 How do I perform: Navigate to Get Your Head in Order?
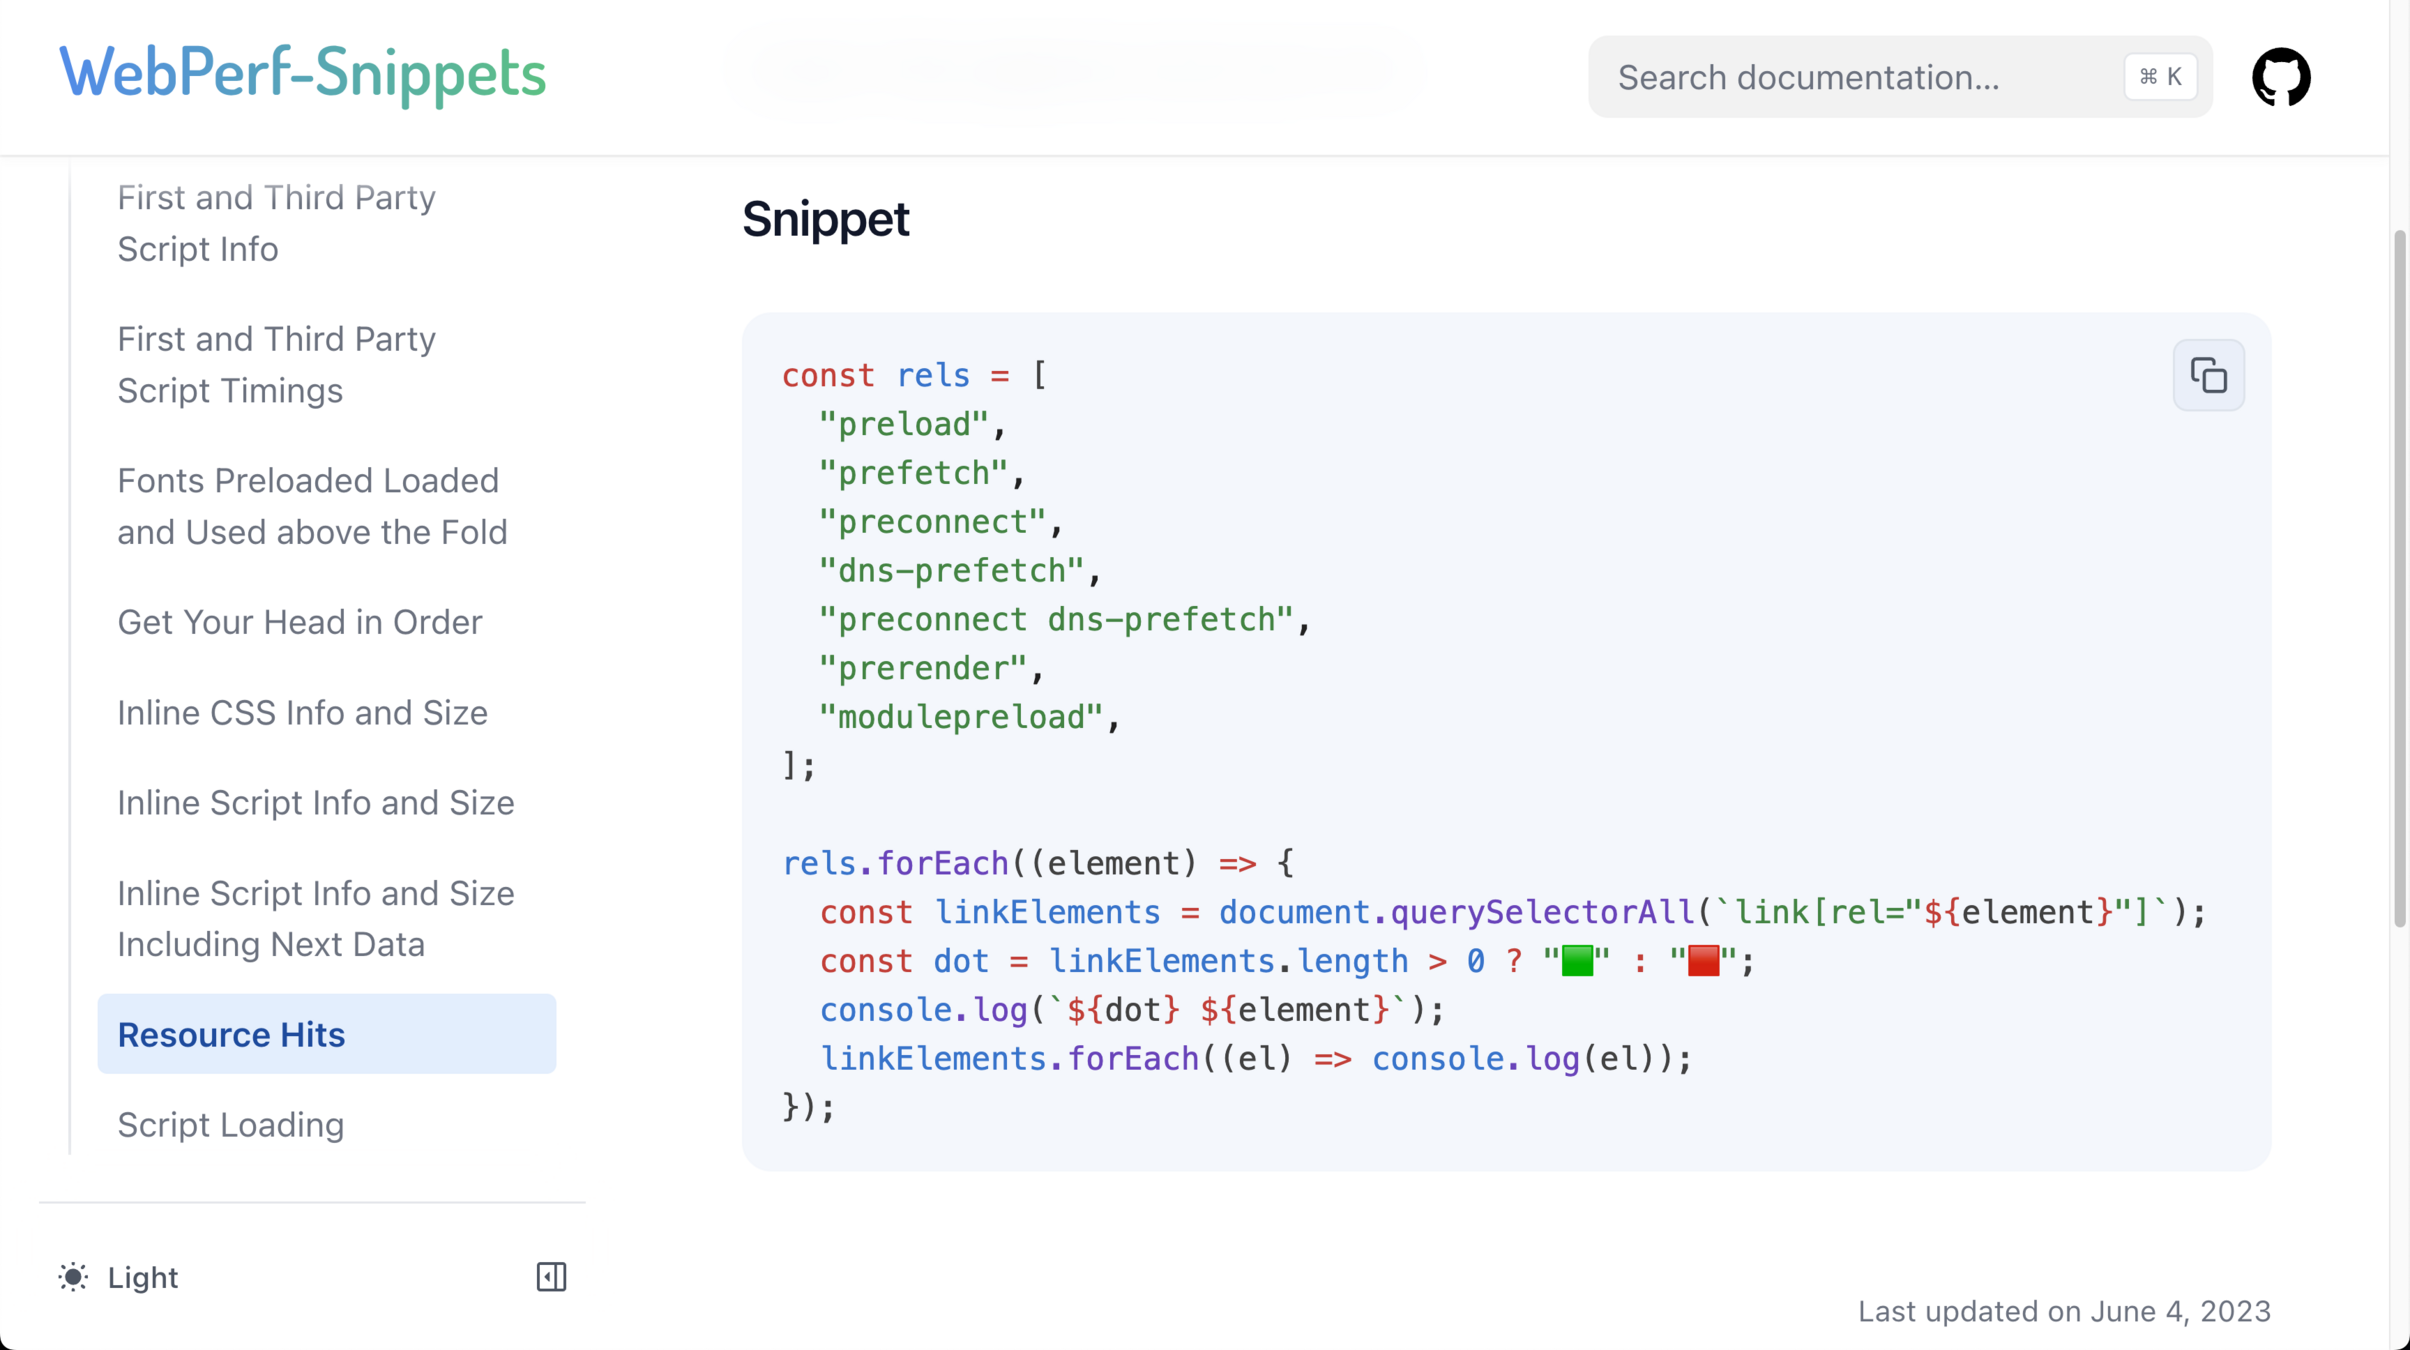tap(300, 622)
